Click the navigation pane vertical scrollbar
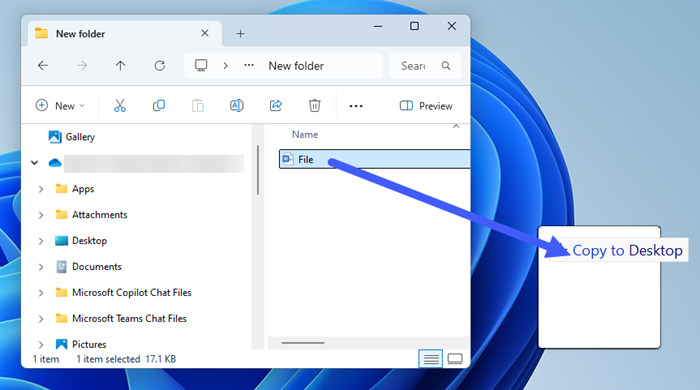The width and height of the screenshot is (700, 390). click(258, 170)
